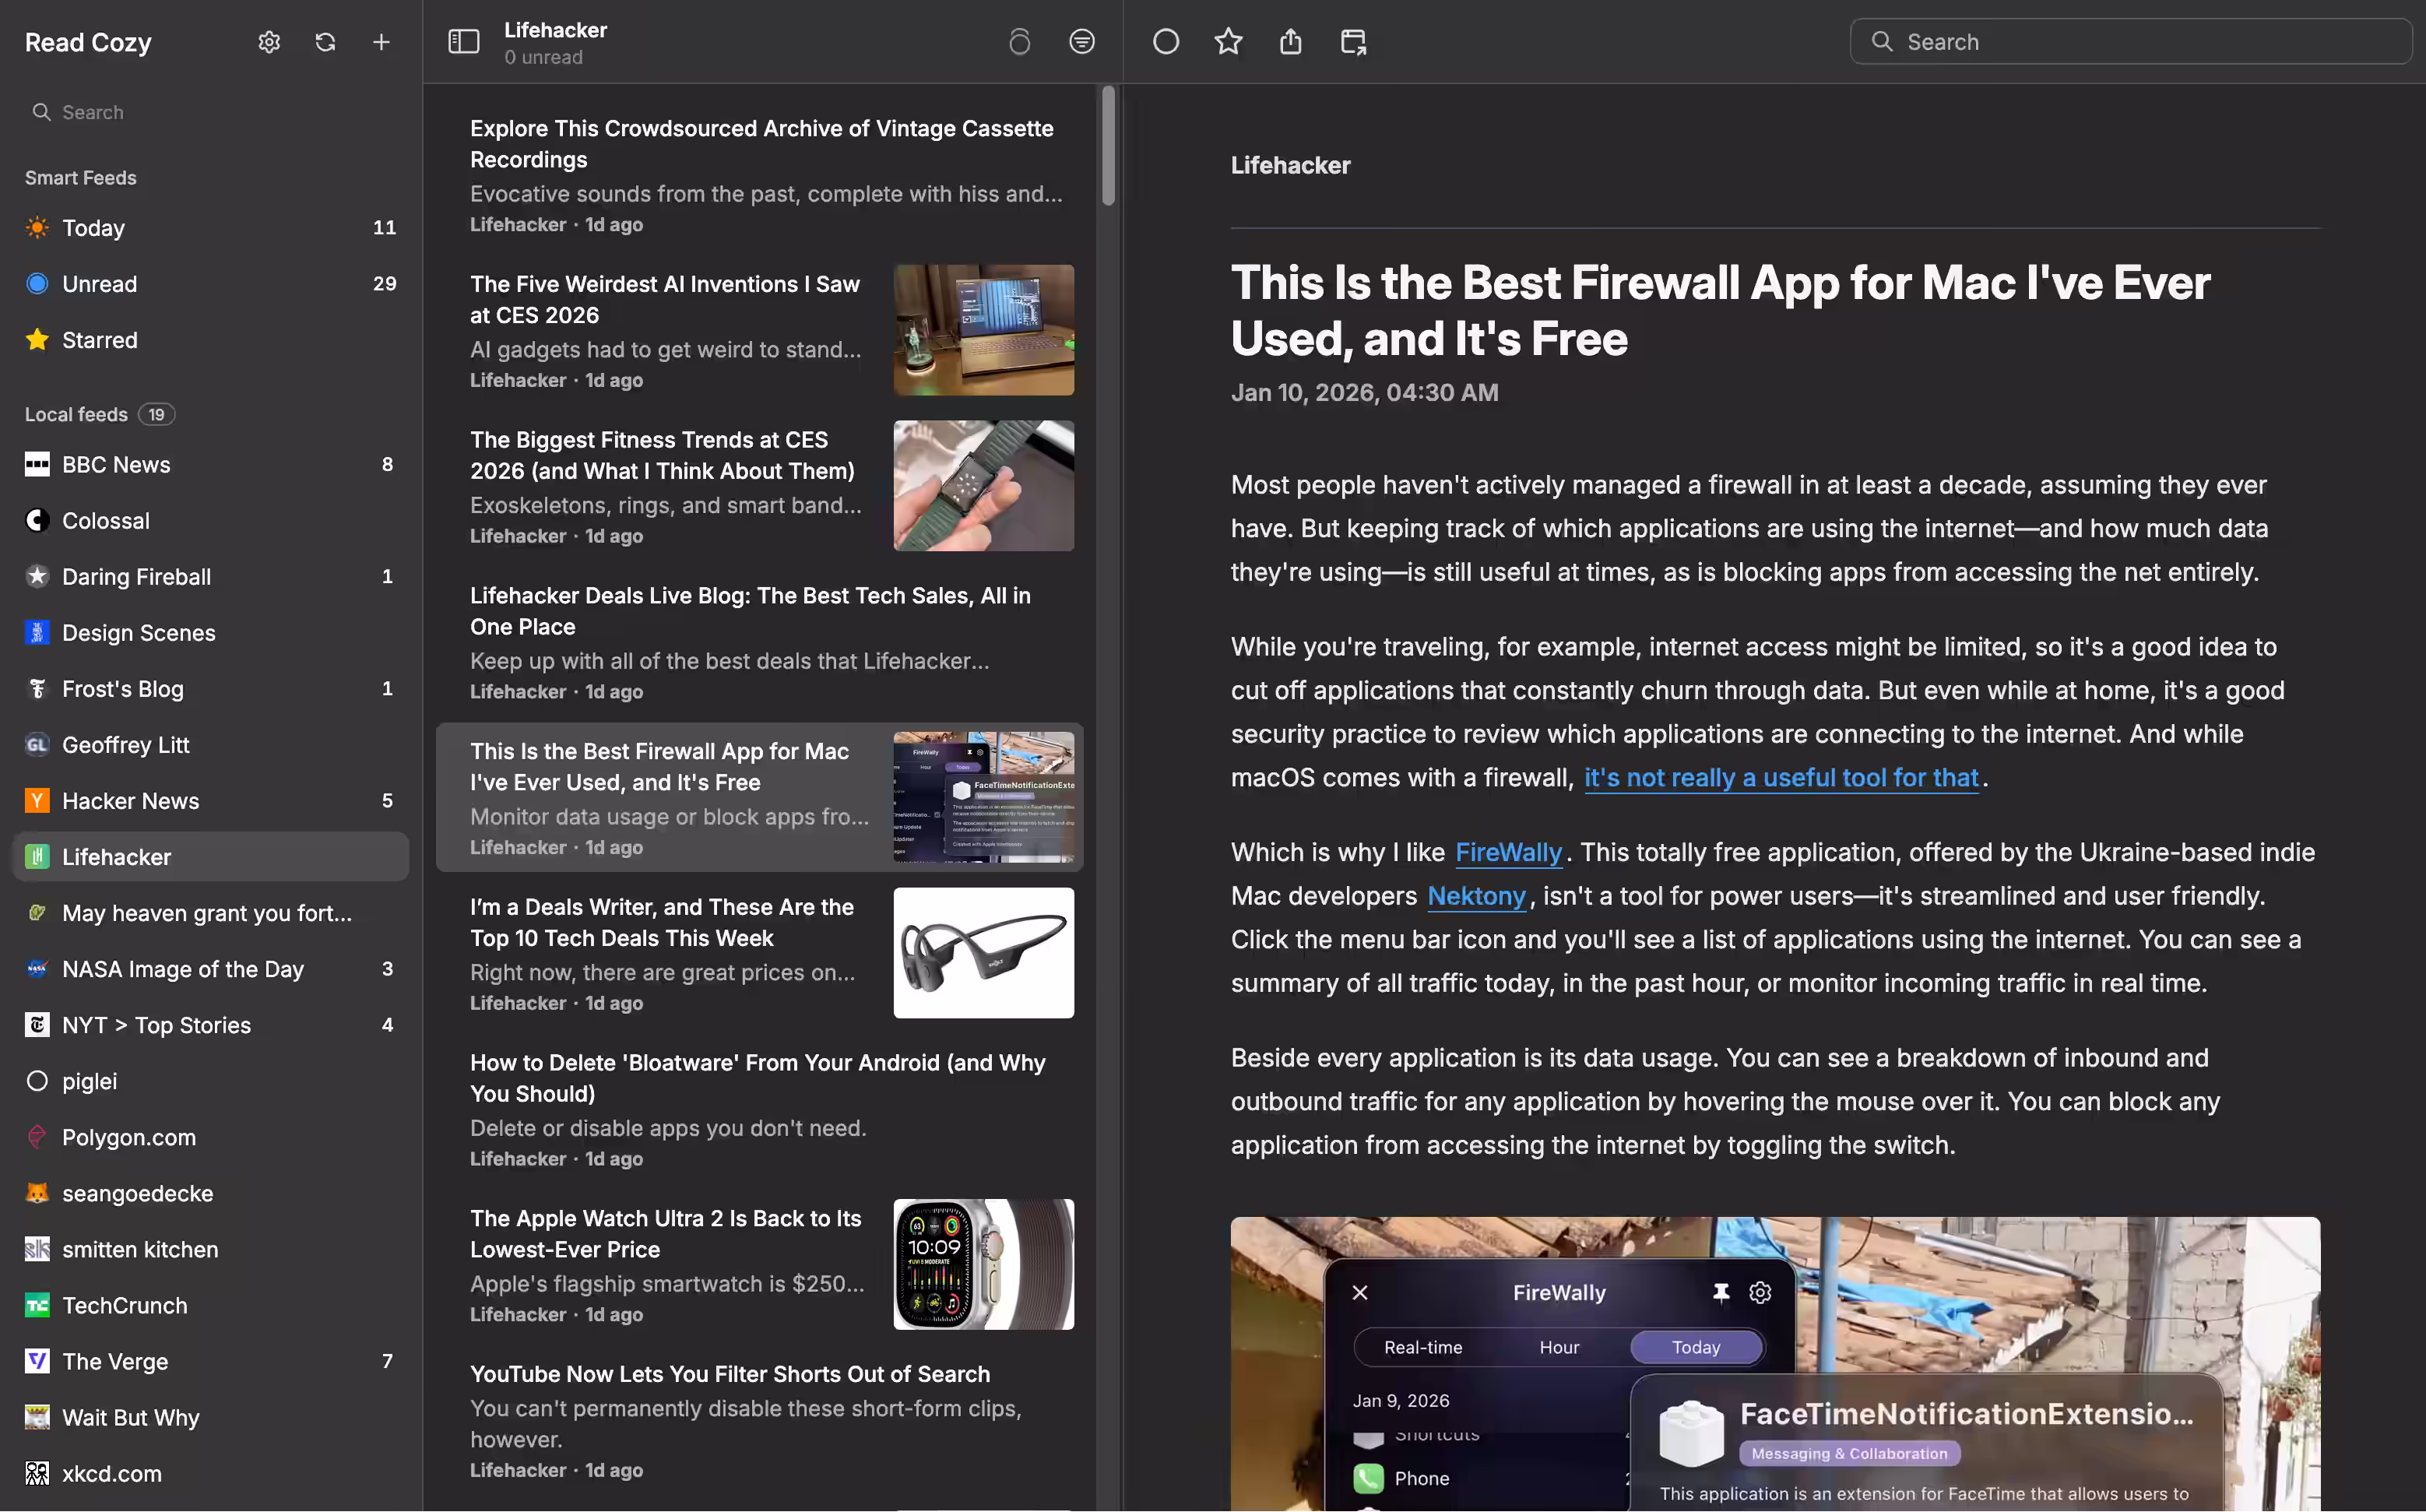Select The Verge feed
2426x1512 pixels.
[210, 1361]
